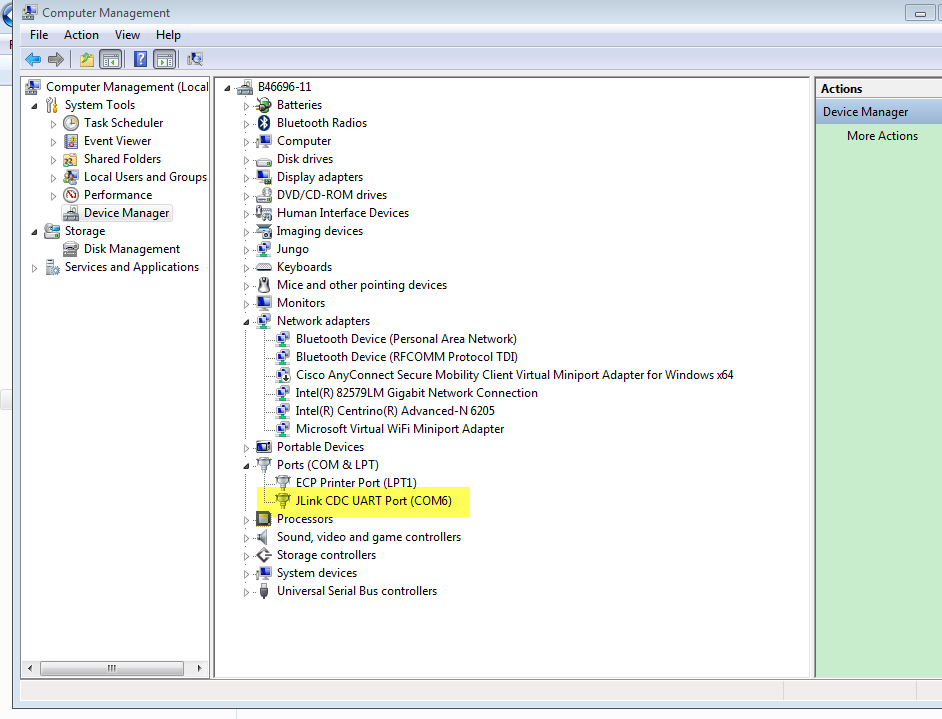Screen dimensions: 942x719
Task: Select Intel(R) Centrino(R) Advanced-N 6205
Action: (395, 411)
